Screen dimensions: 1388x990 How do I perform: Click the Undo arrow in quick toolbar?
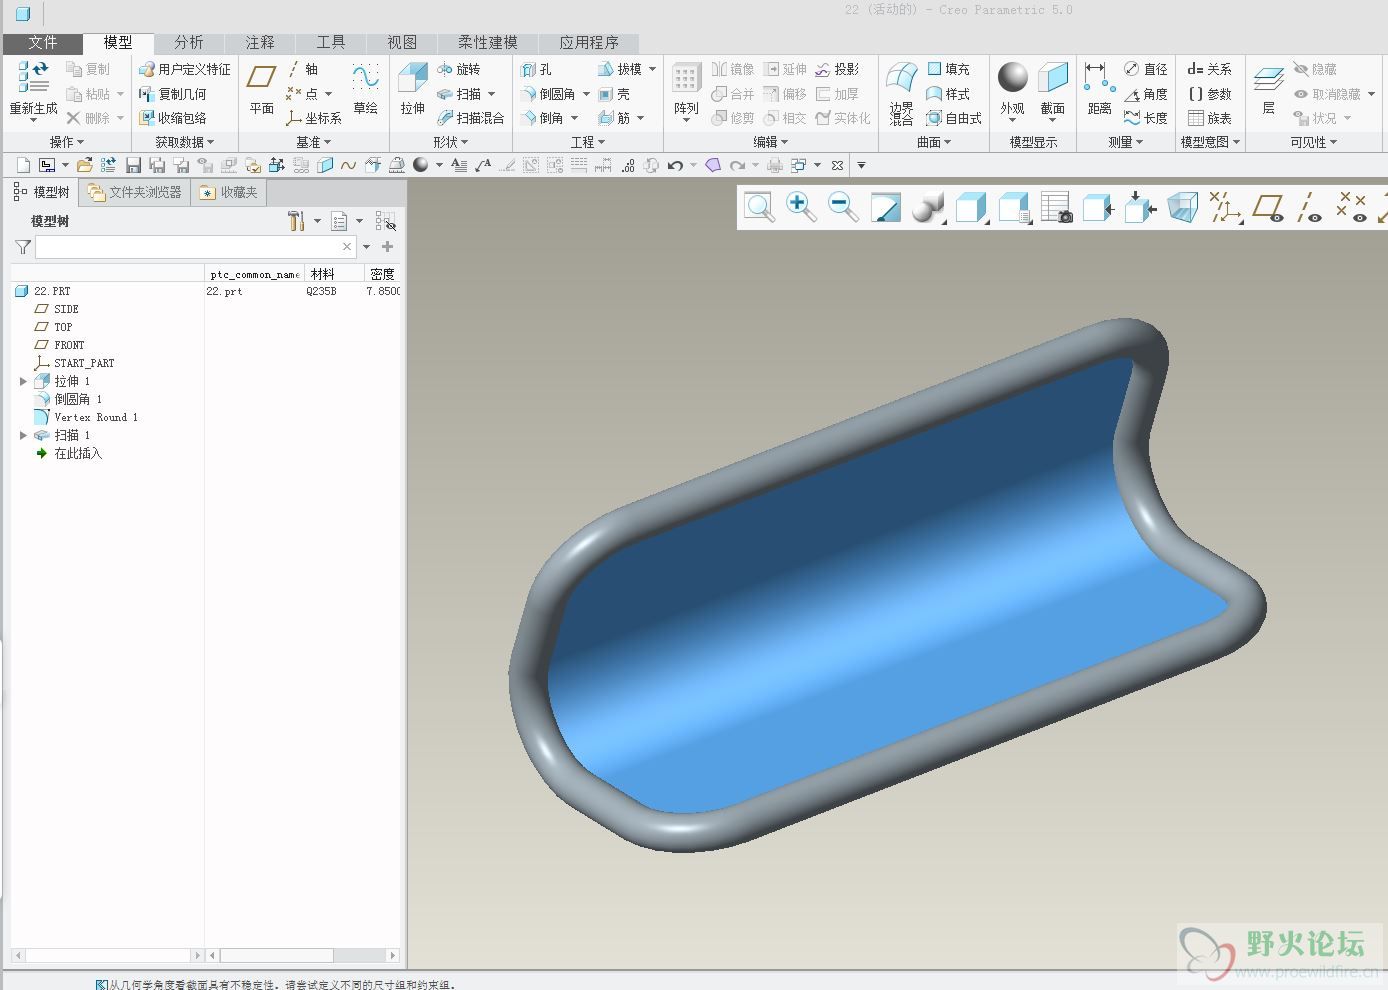pos(675,165)
